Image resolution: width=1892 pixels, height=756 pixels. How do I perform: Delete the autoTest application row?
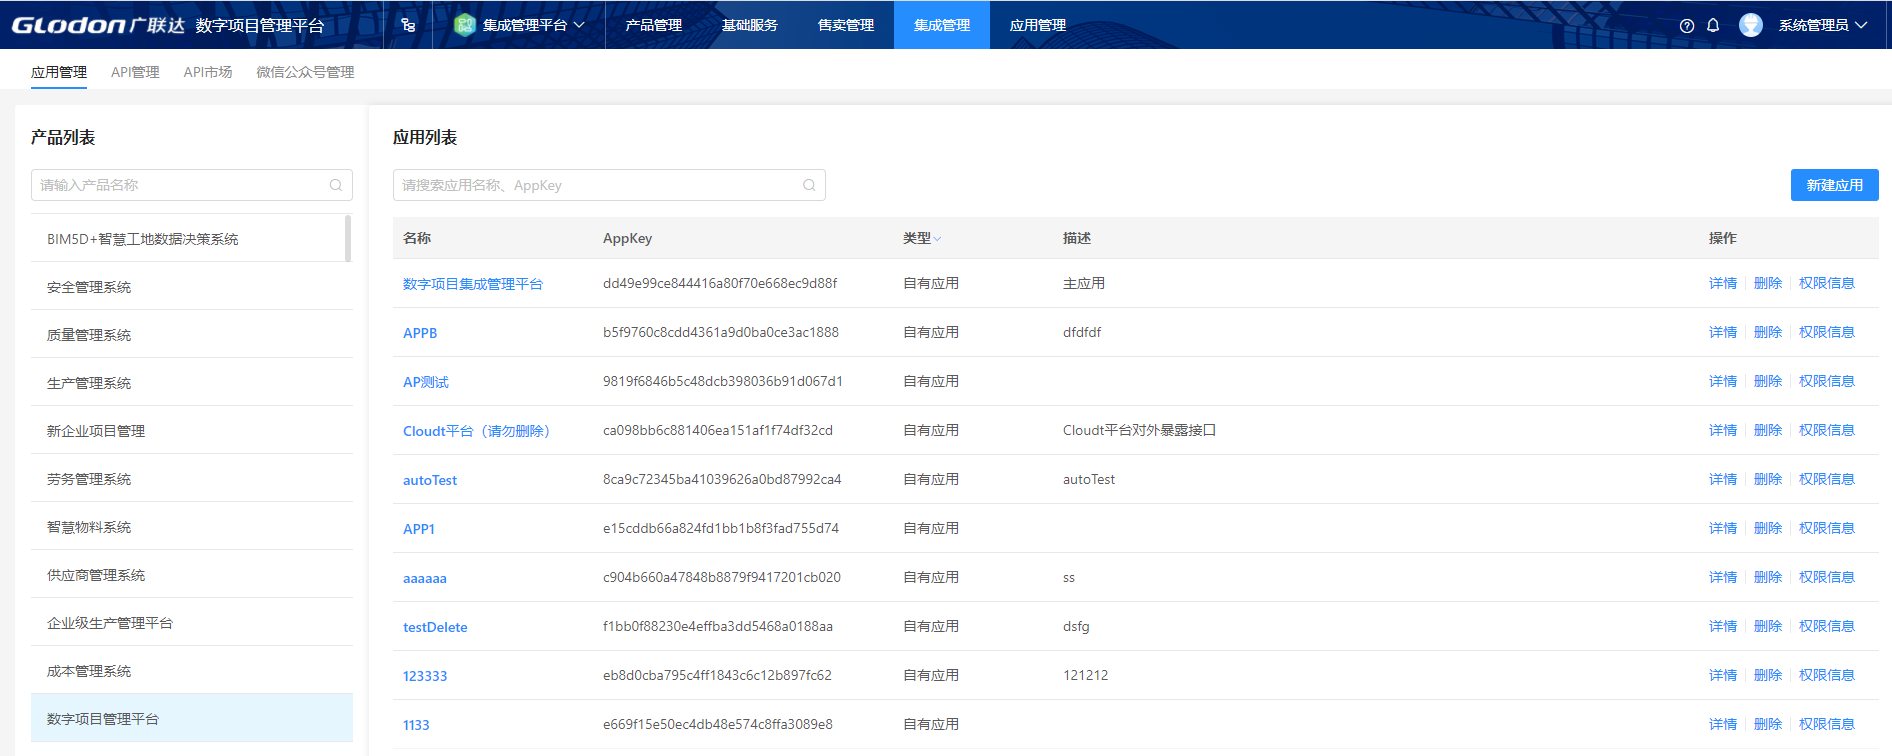tap(1767, 479)
